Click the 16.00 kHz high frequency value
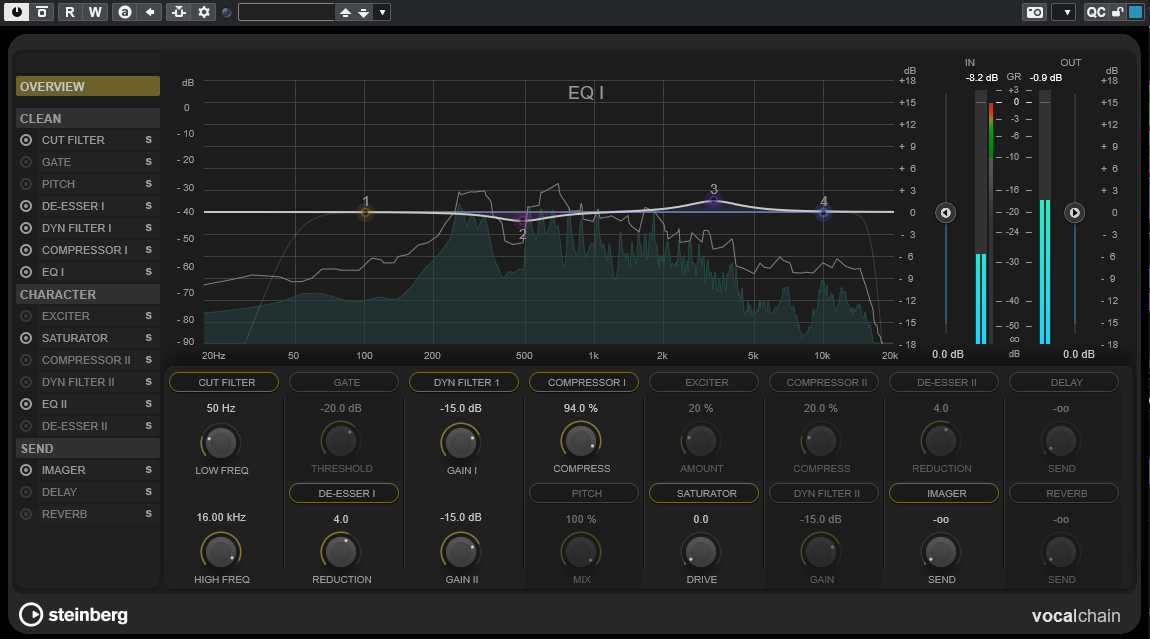The height and width of the screenshot is (639, 1150). (x=221, y=517)
